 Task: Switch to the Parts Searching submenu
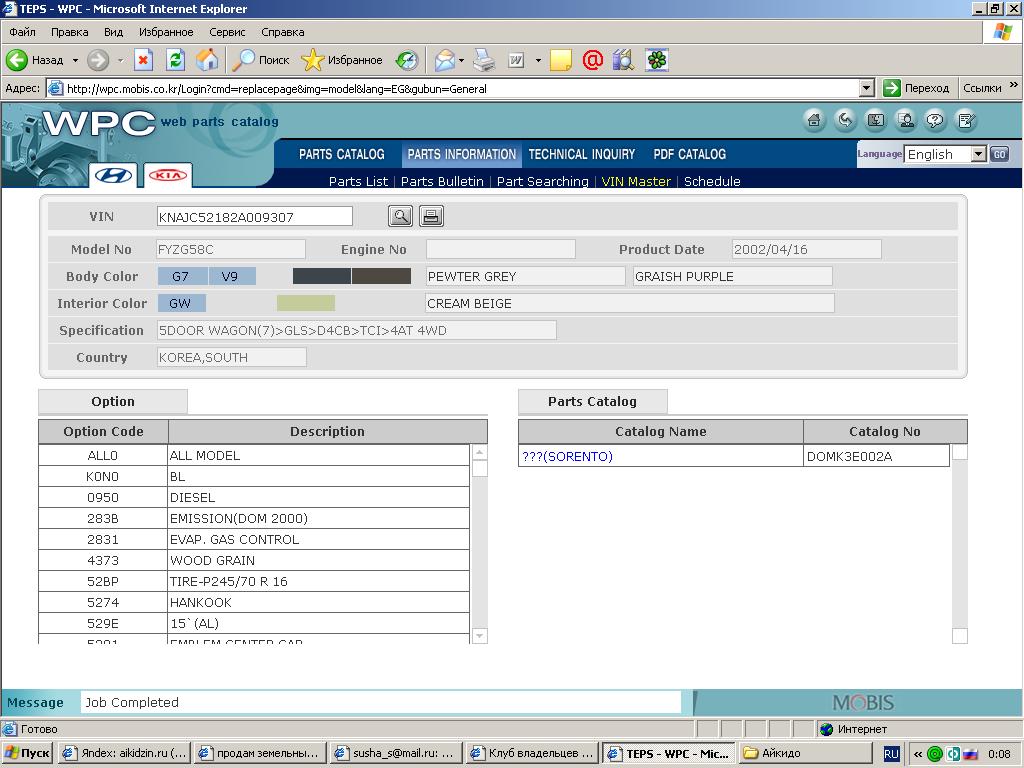pyautogui.click(x=542, y=181)
